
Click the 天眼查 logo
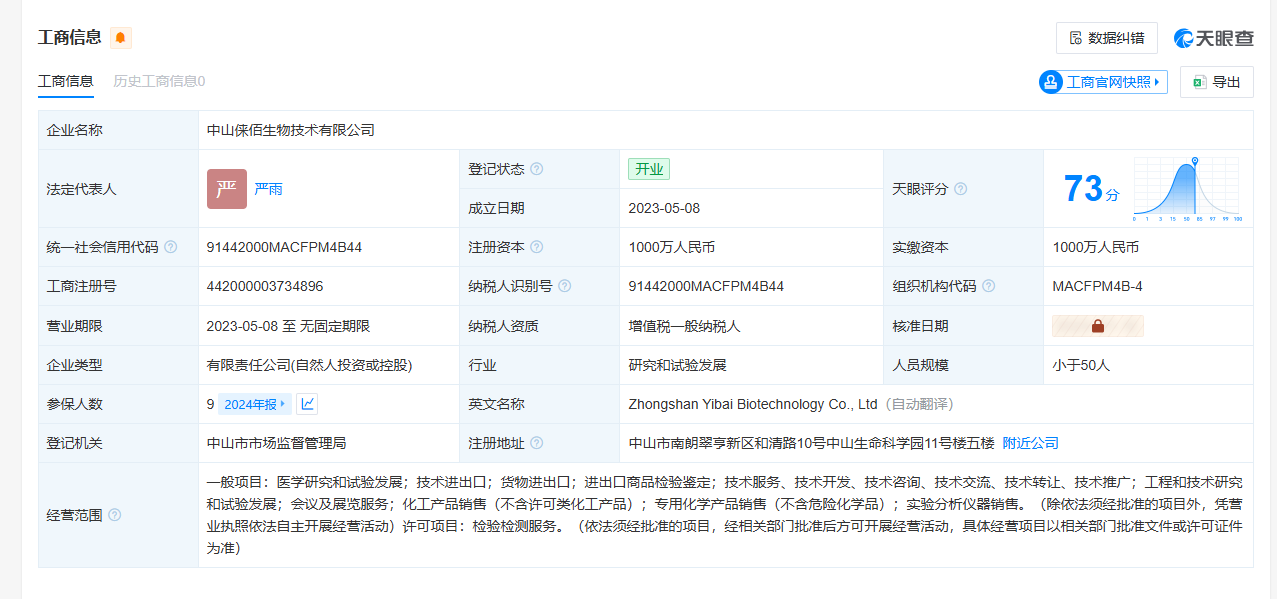(x=1213, y=38)
